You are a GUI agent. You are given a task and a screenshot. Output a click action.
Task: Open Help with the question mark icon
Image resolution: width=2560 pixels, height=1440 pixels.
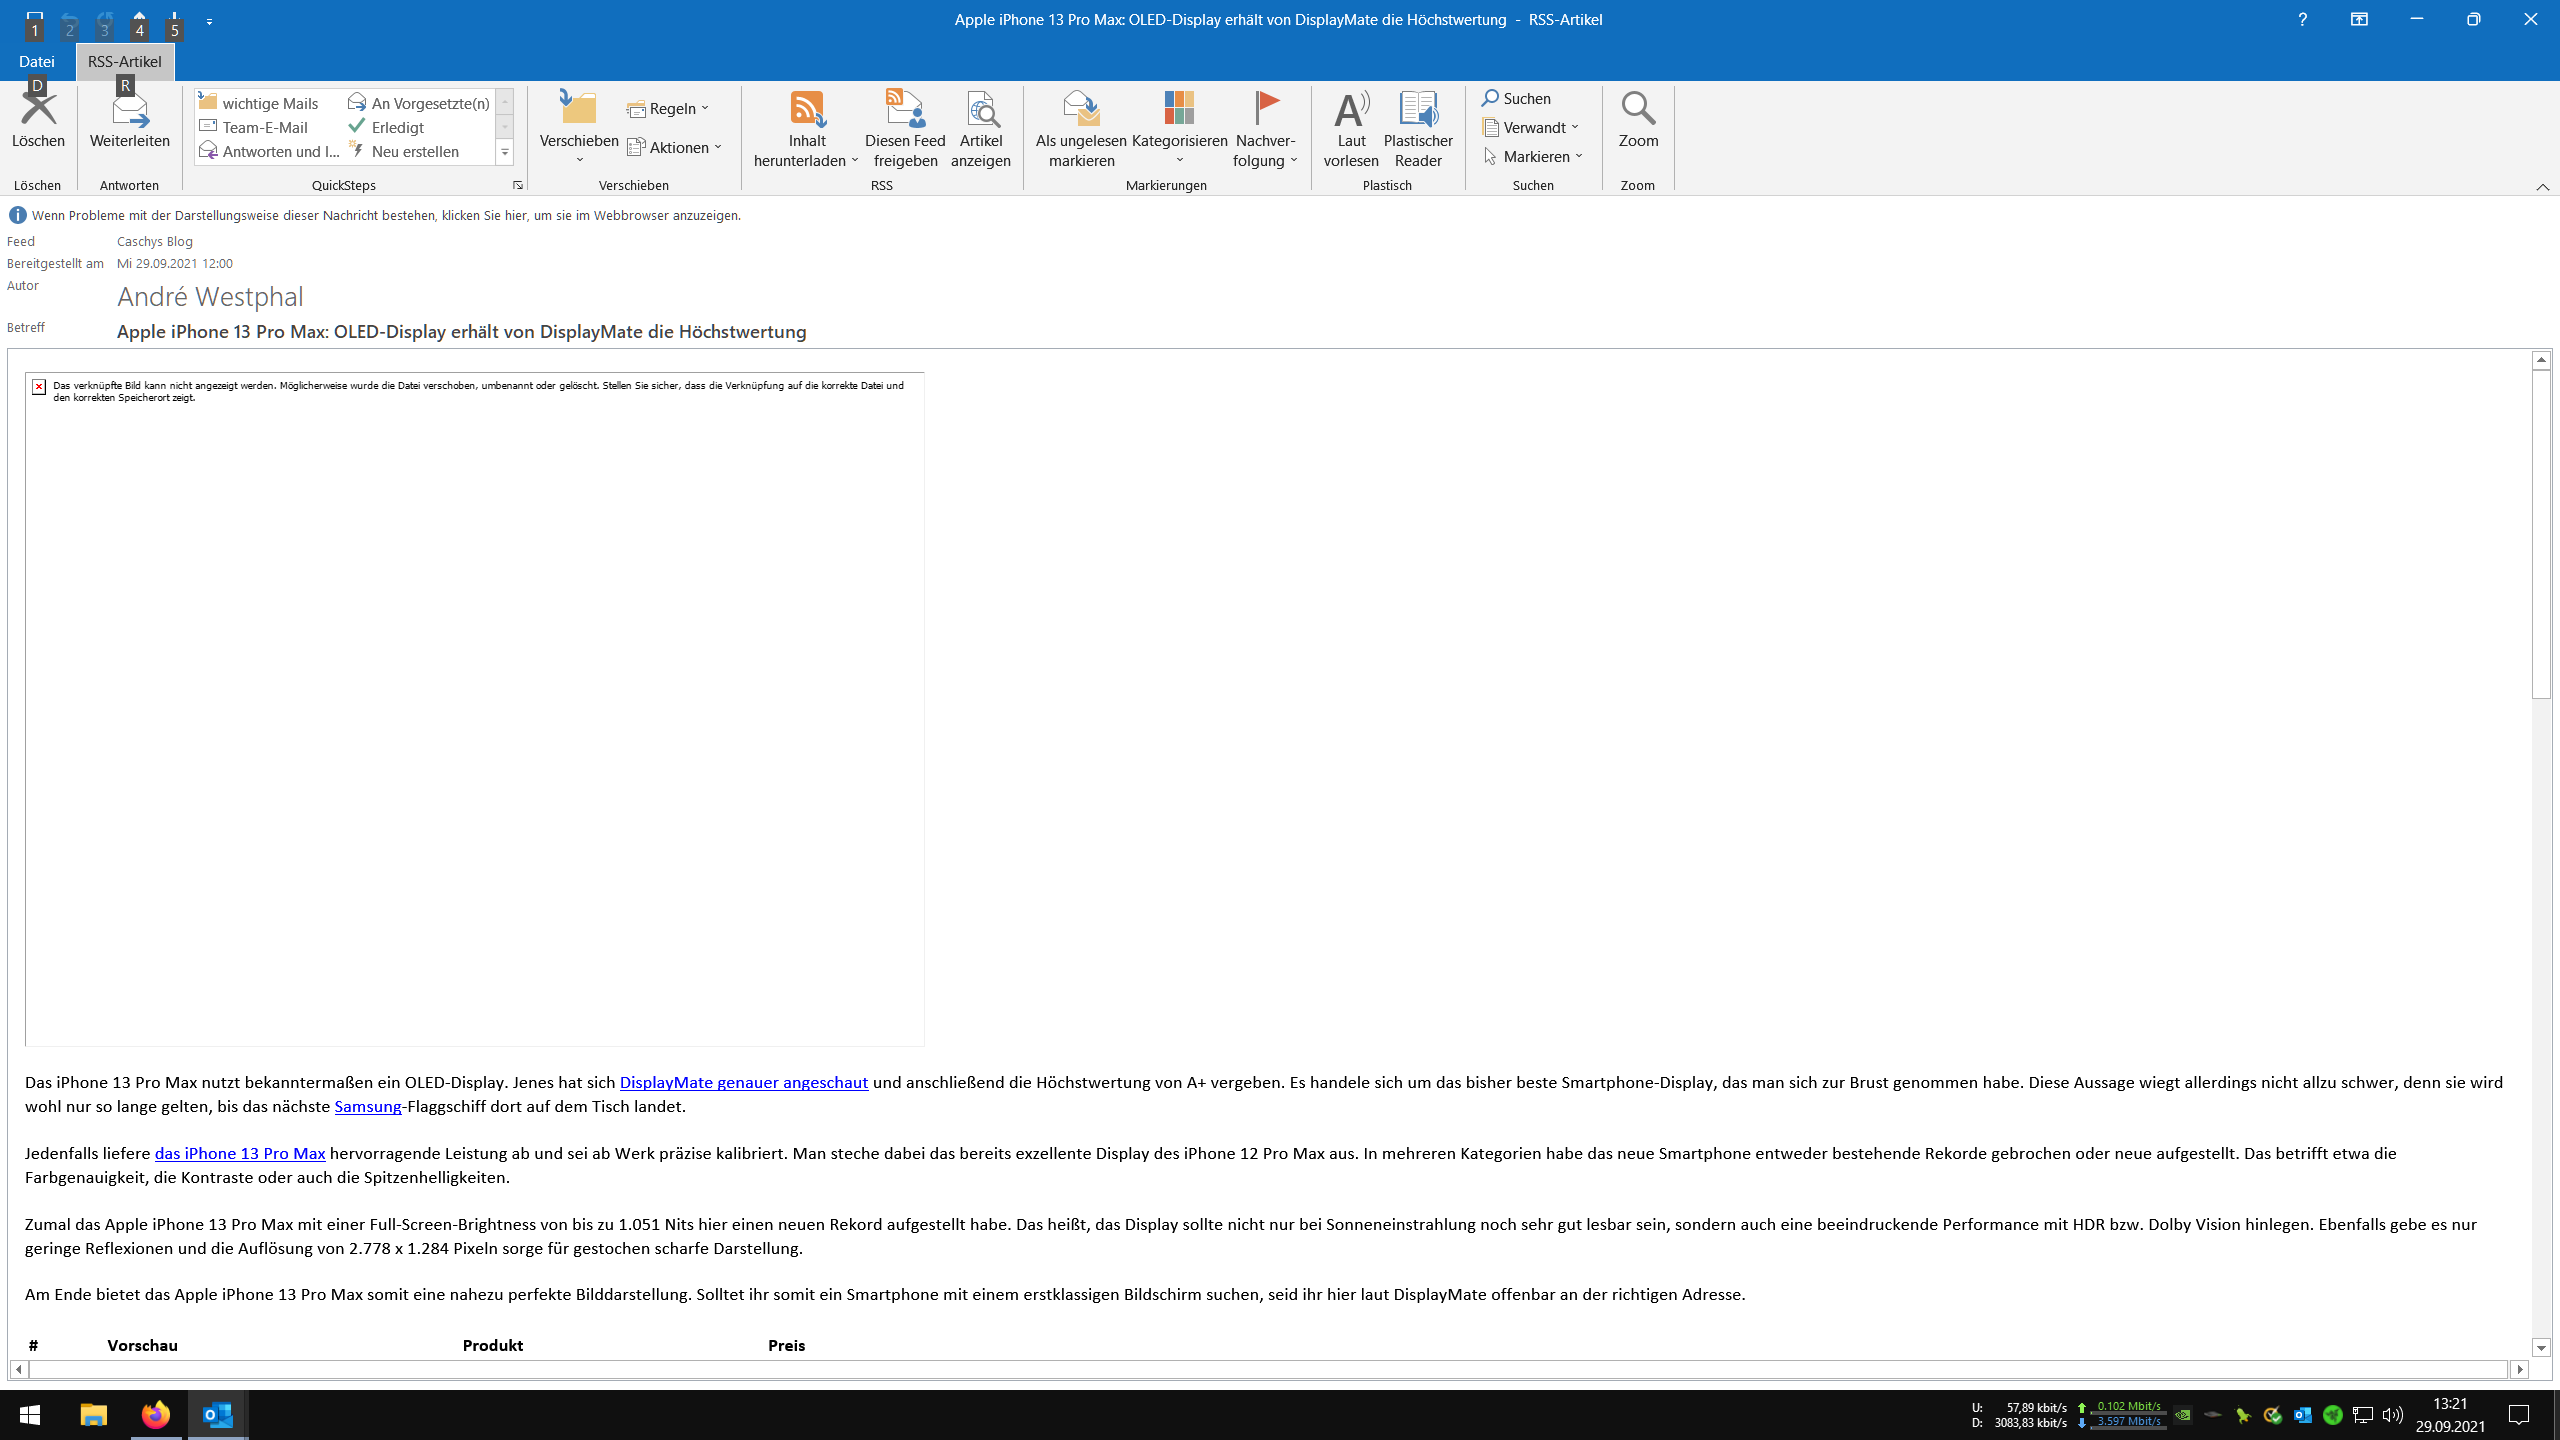coord(2302,19)
